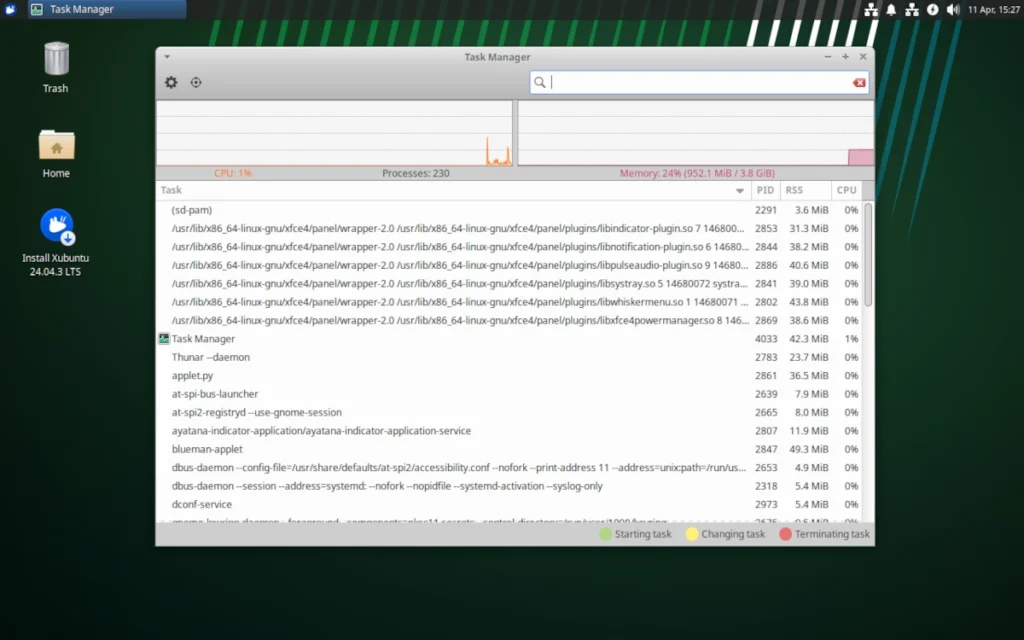Open the power manager panel icon
1024x640 pixels.
tap(933, 9)
